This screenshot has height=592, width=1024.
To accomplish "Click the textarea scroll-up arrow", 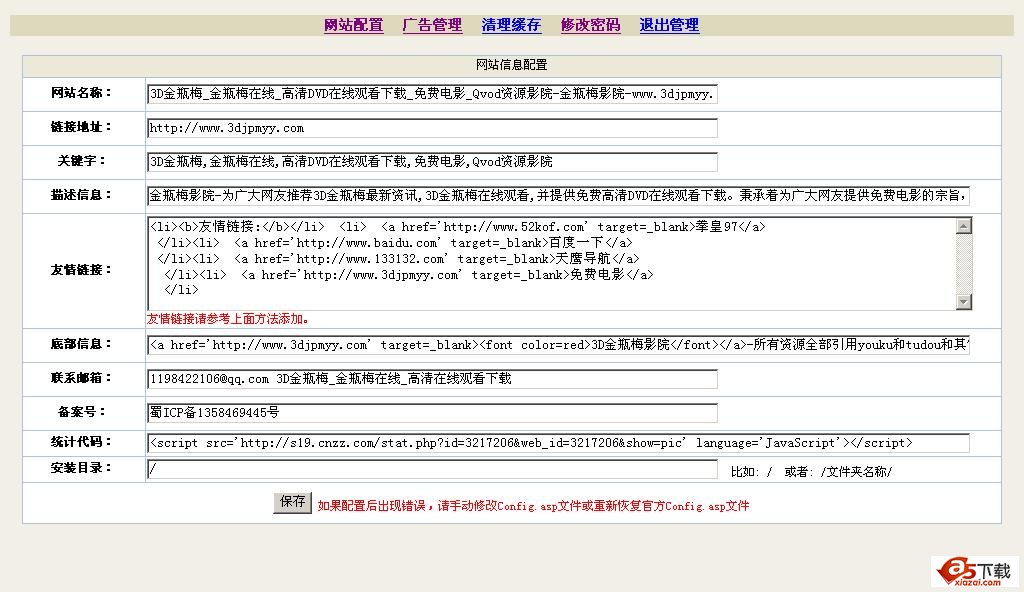I will (x=964, y=226).
